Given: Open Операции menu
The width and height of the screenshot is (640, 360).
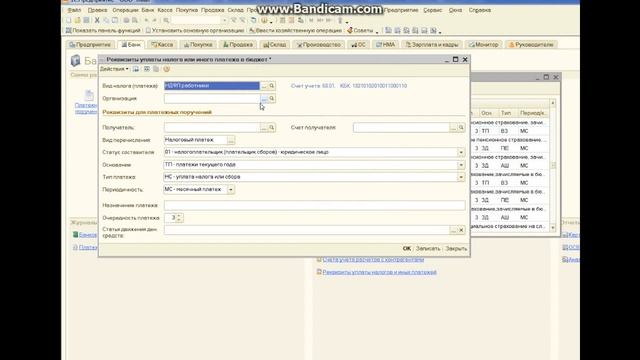Looking at the screenshot, I should tap(125, 10).
